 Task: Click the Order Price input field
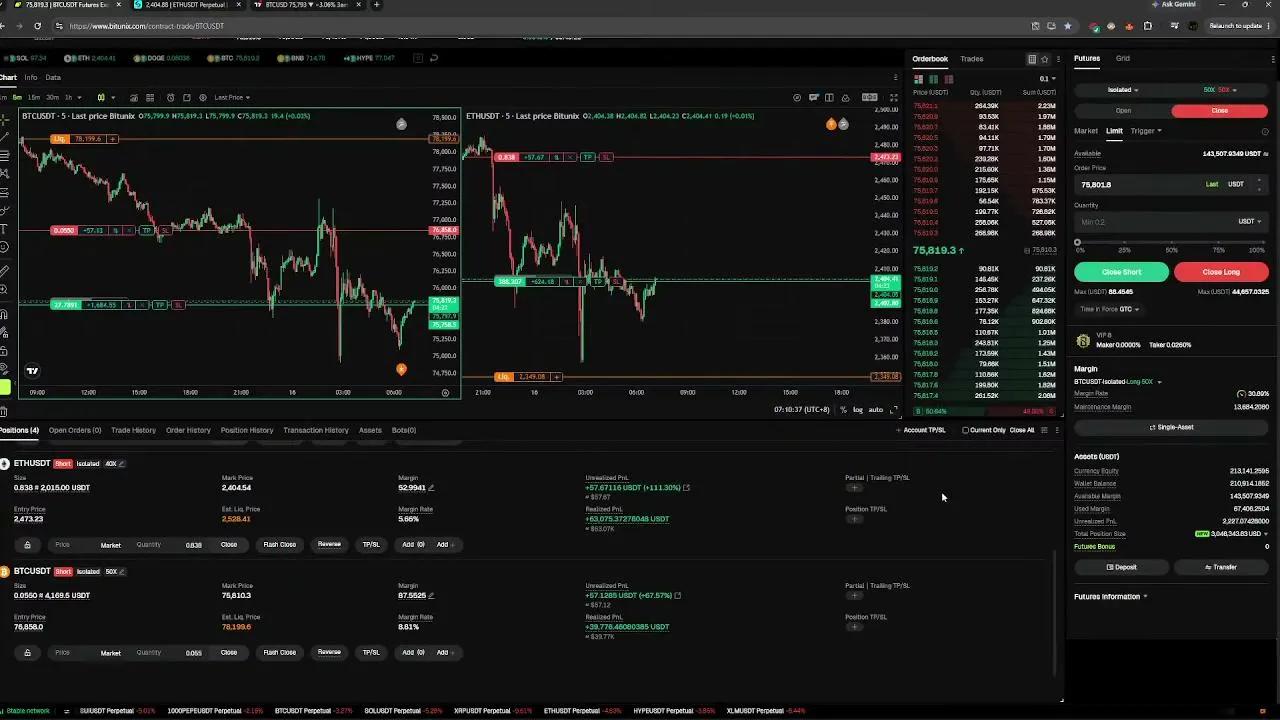1171,185
